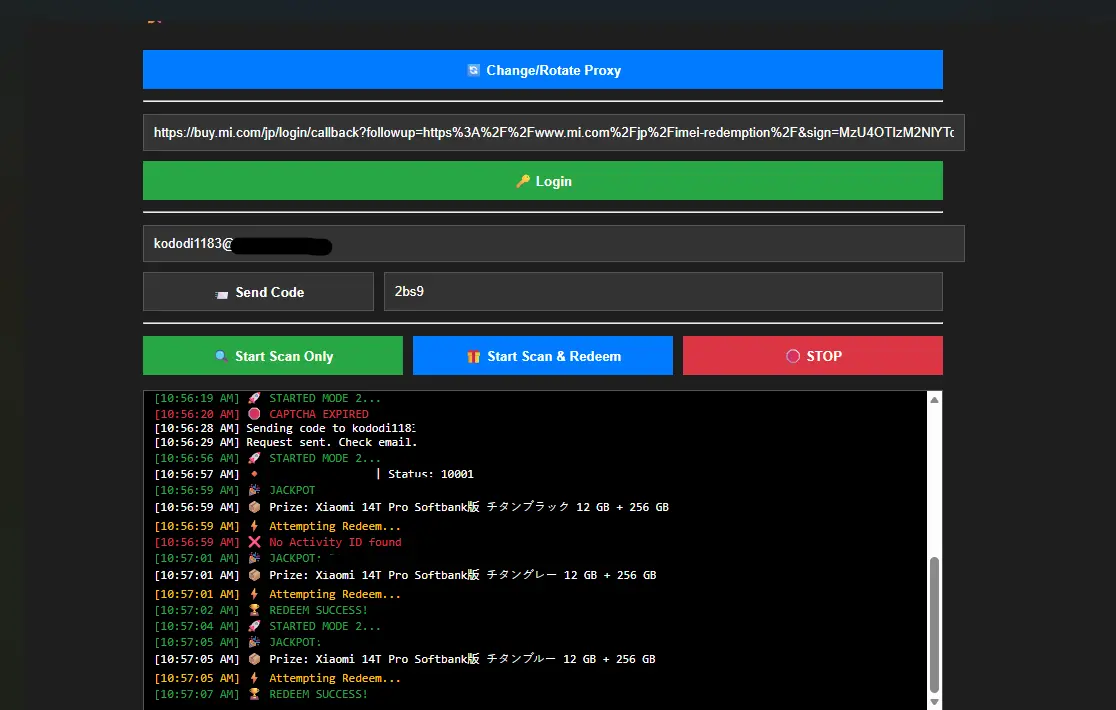This screenshot has height=710, width=1116.
Task: Click the Send Code button
Action: pyautogui.click(x=258, y=292)
